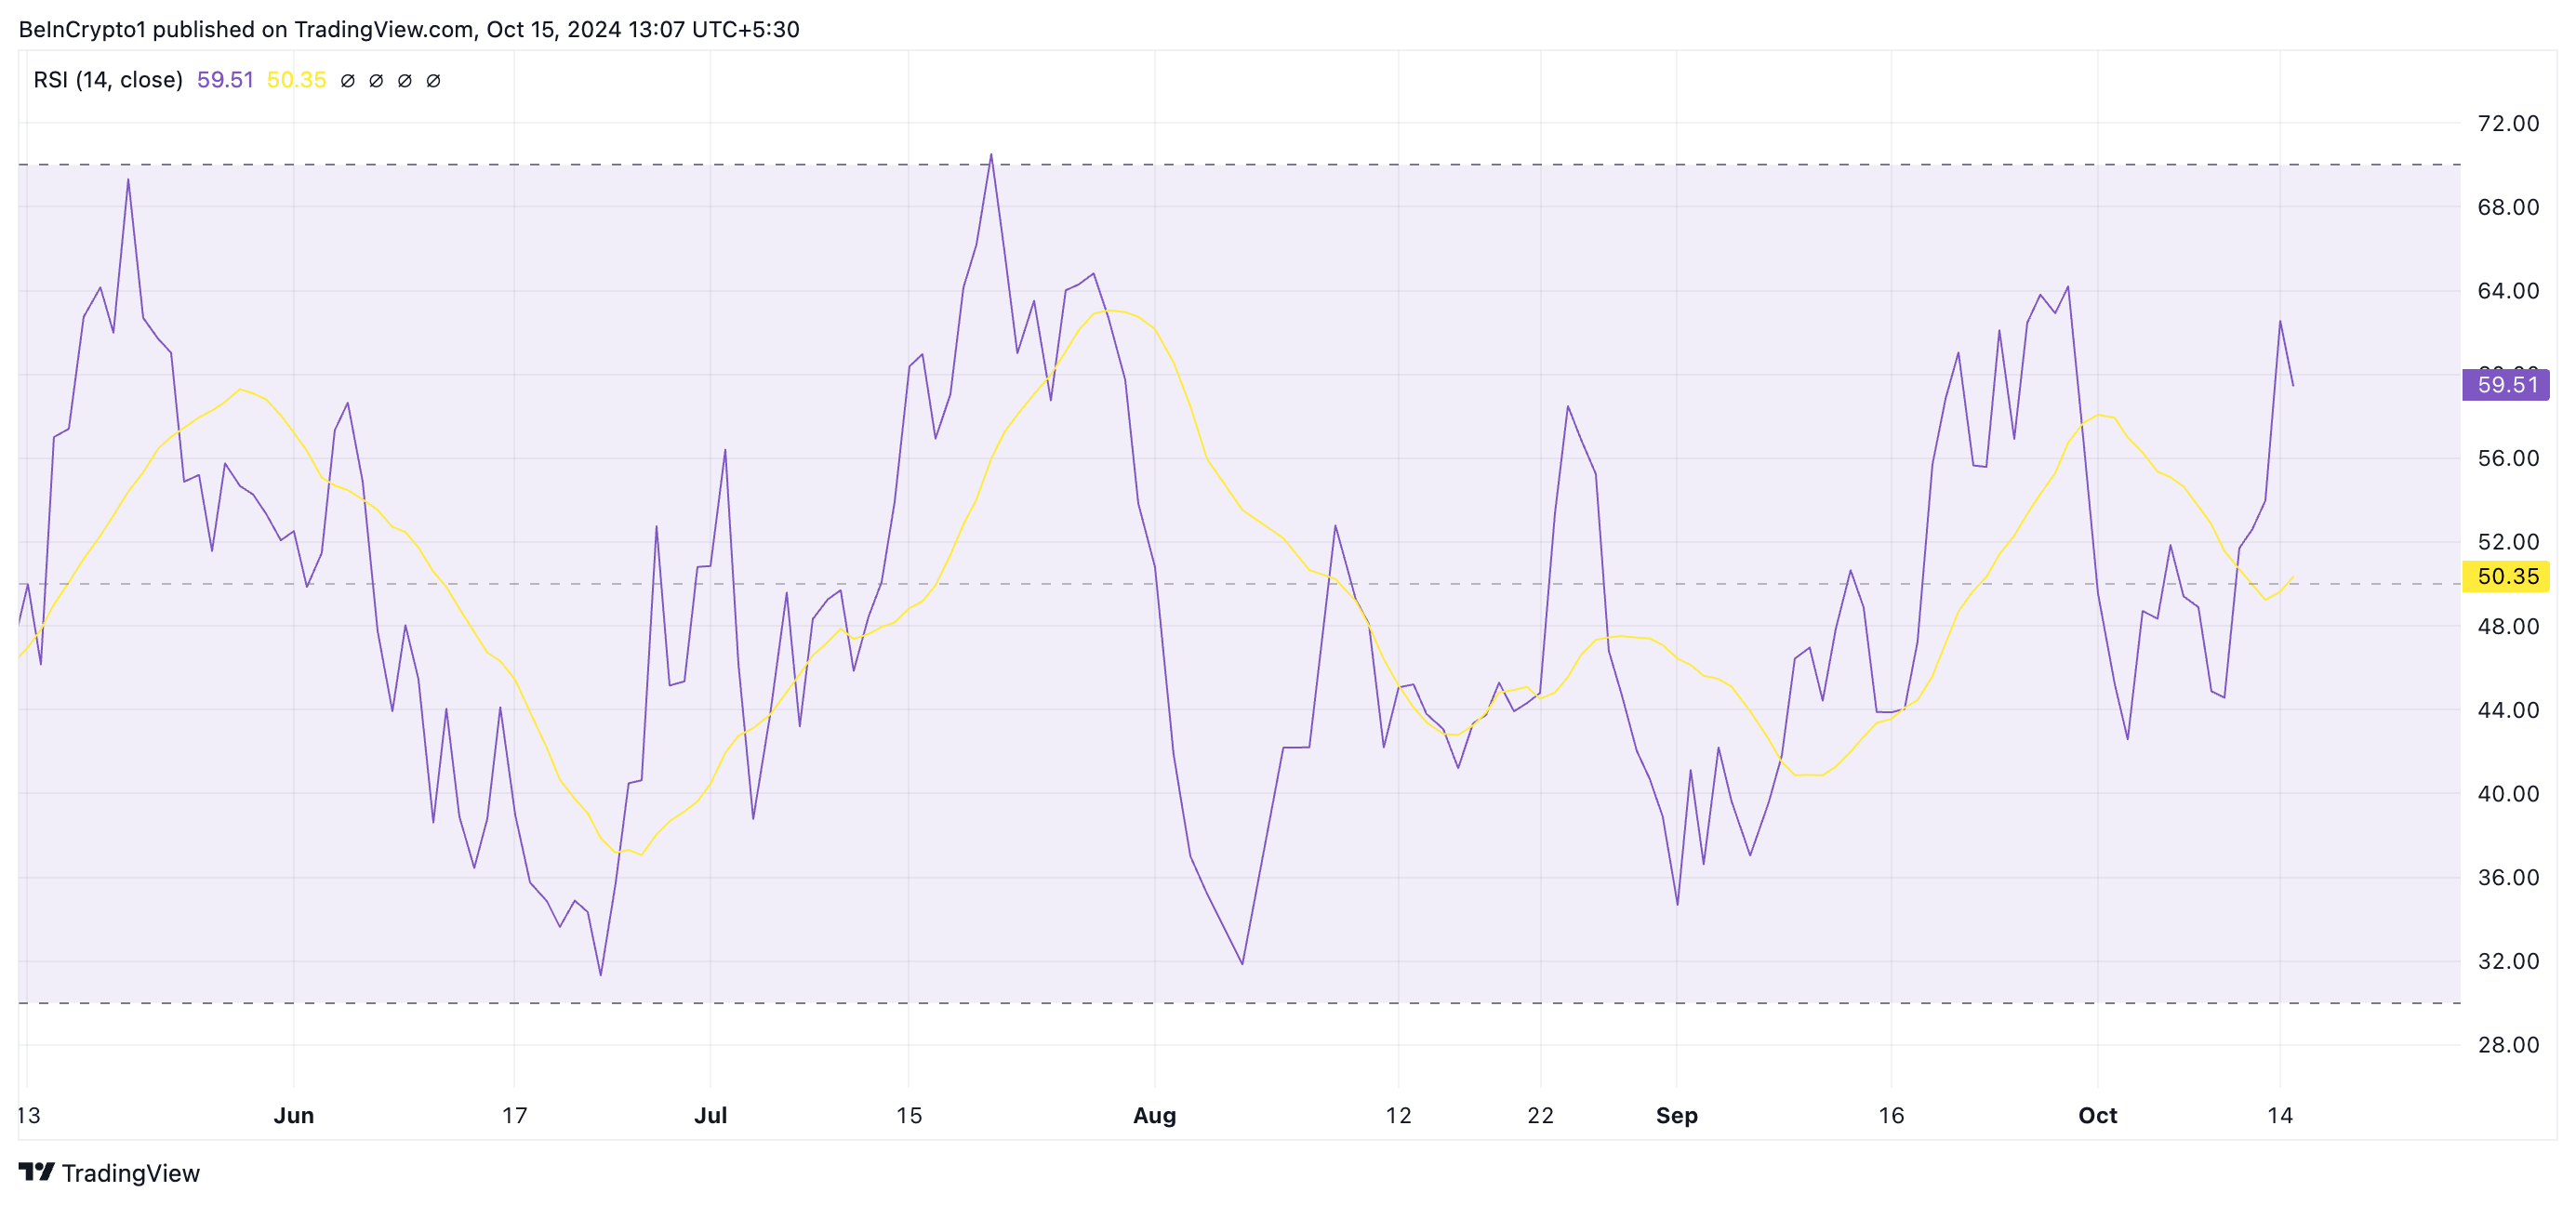This screenshot has height=1205, width=2576.
Task: Click the first empty-value symbol in RSI legend
Action: (x=347, y=81)
